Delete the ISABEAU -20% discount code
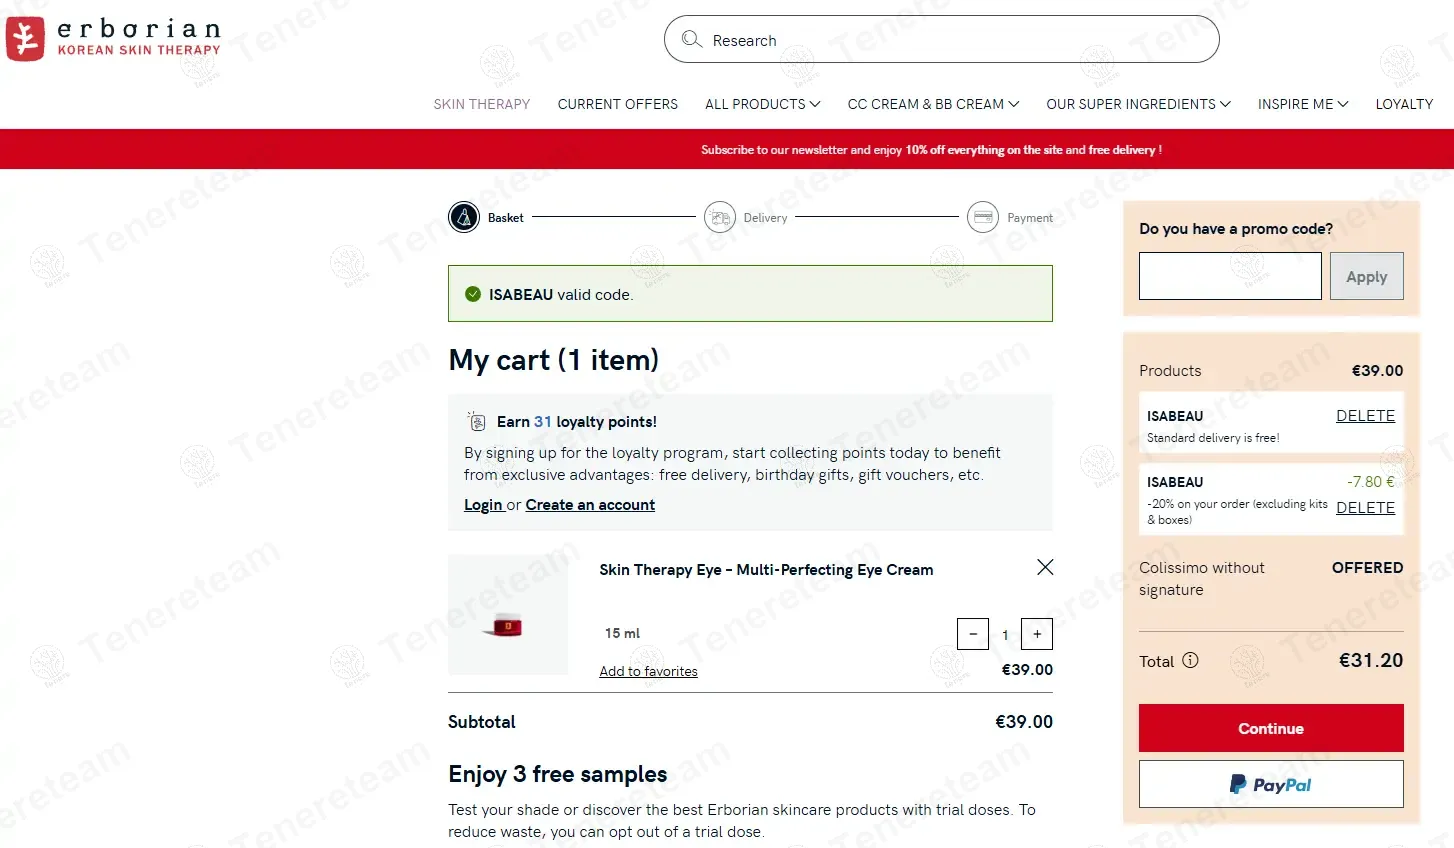The width and height of the screenshot is (1454, 848). [x=1365, y=508]
